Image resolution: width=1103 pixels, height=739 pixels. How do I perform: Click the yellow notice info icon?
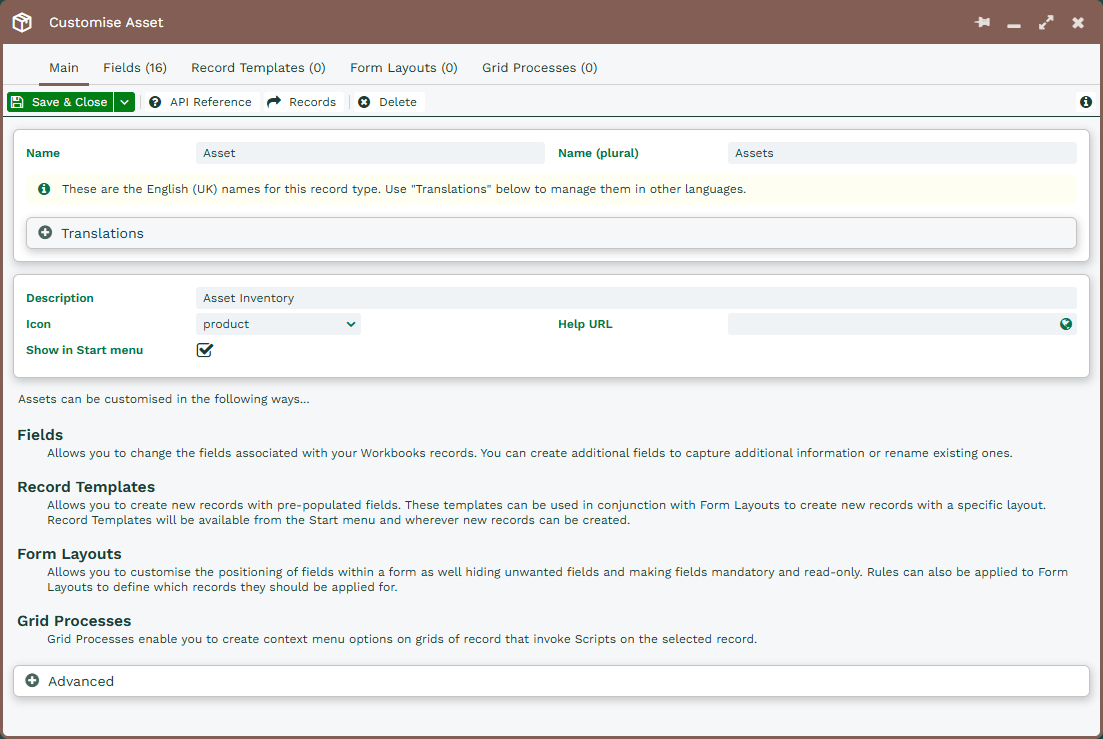coord(44,189)
